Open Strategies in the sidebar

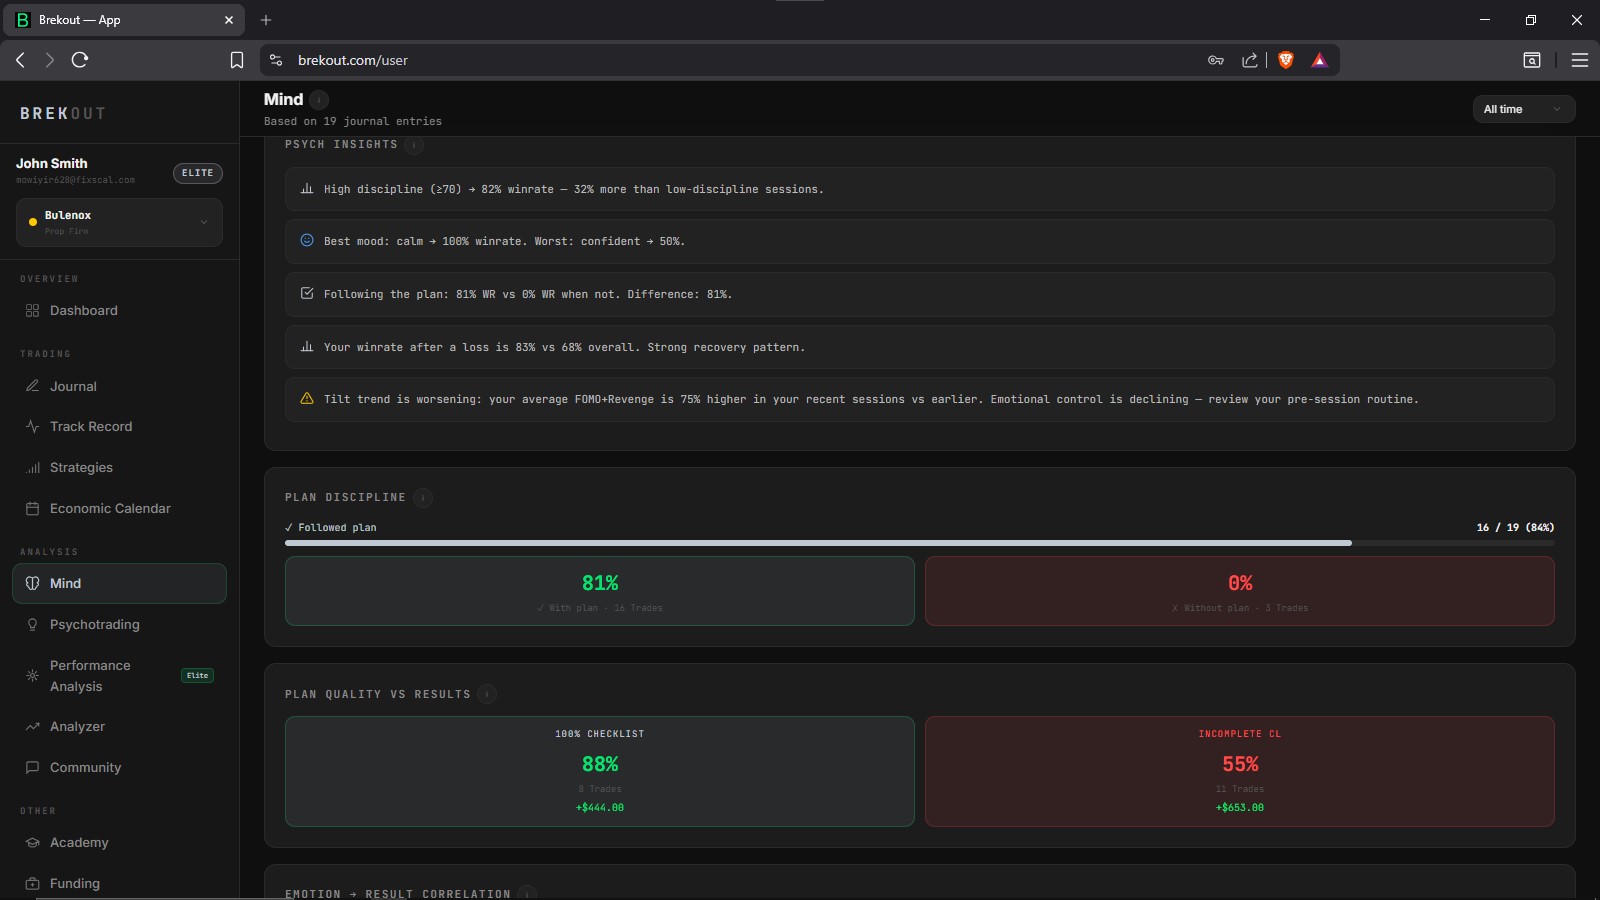tap(119, 467)
